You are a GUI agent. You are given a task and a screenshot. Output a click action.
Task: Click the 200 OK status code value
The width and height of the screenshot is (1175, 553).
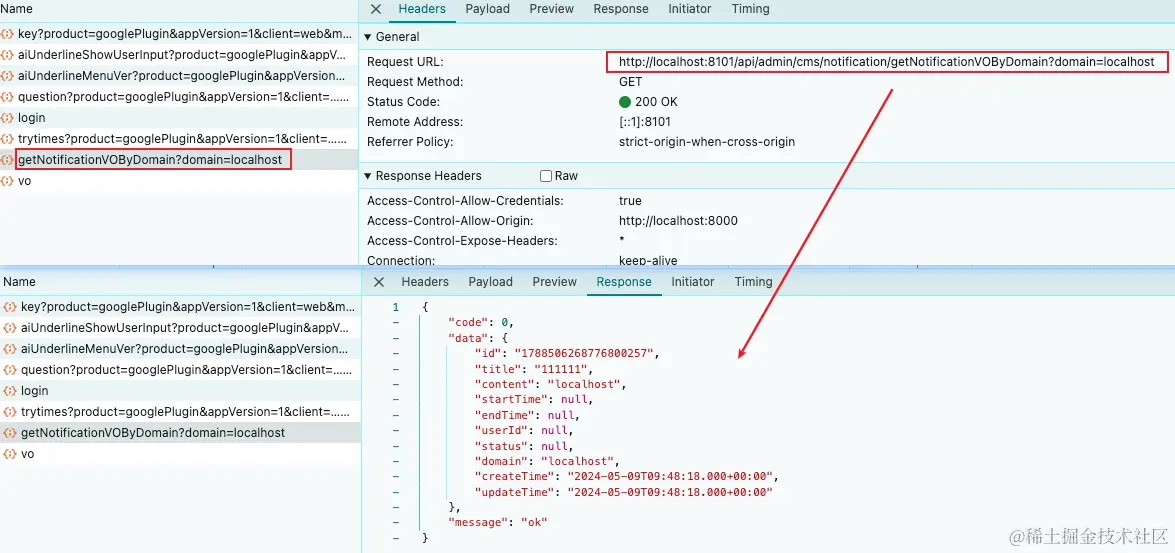tap(656, 102)
